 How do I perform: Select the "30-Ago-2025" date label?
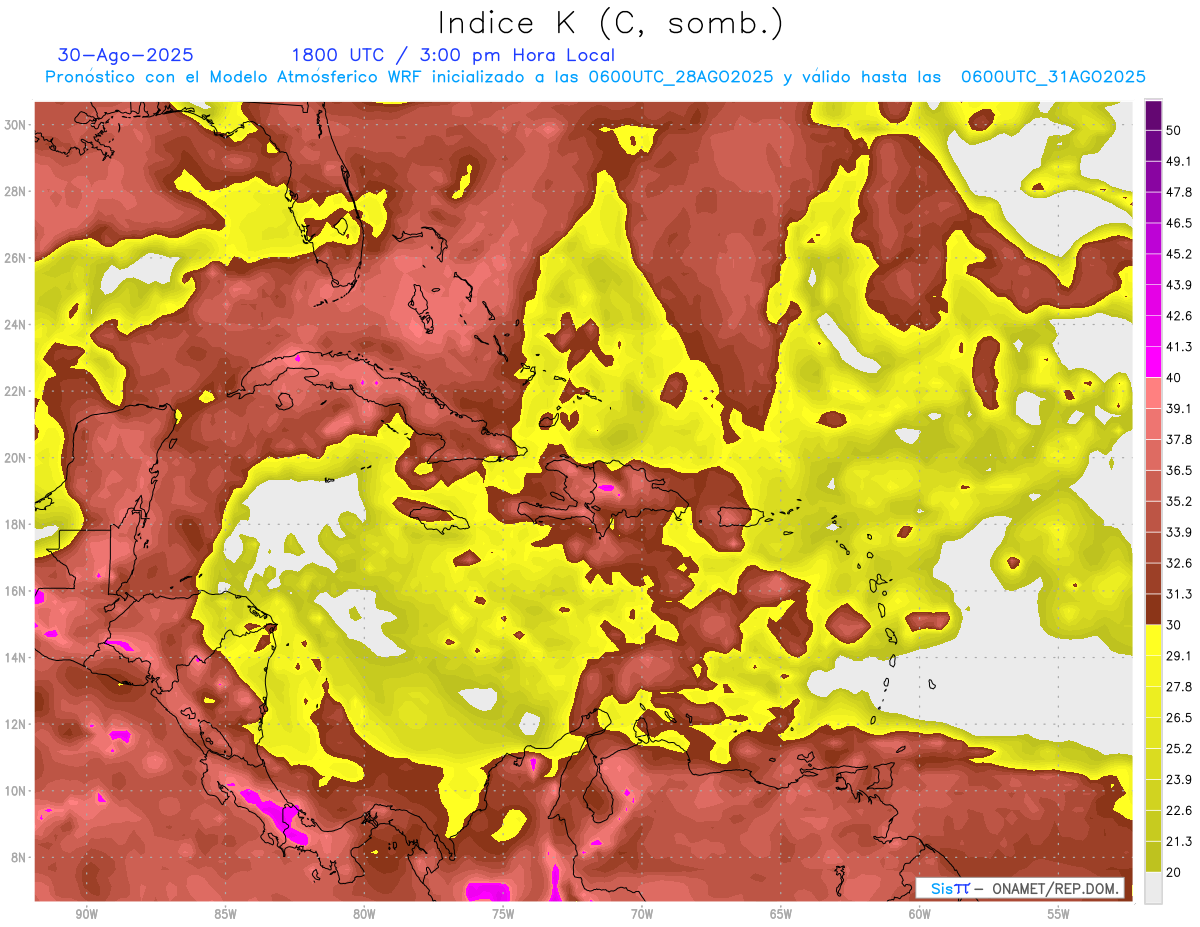126,55
